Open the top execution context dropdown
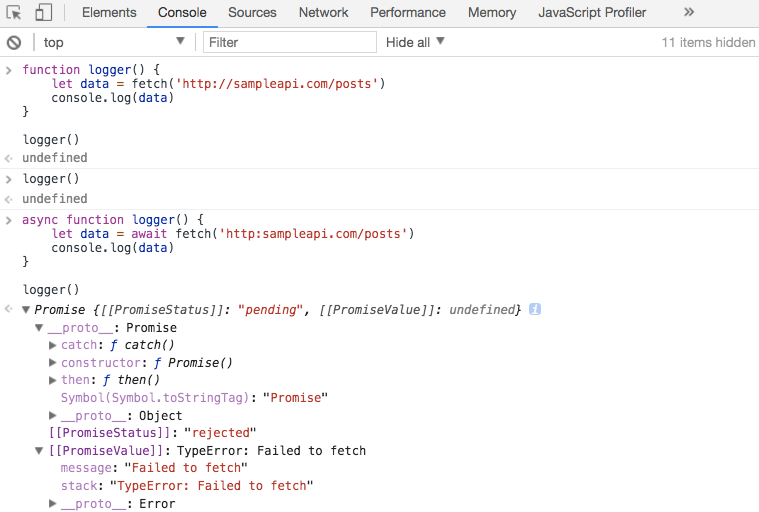The width and height of the screenshot is (759, 512). [x=114, y=43]
